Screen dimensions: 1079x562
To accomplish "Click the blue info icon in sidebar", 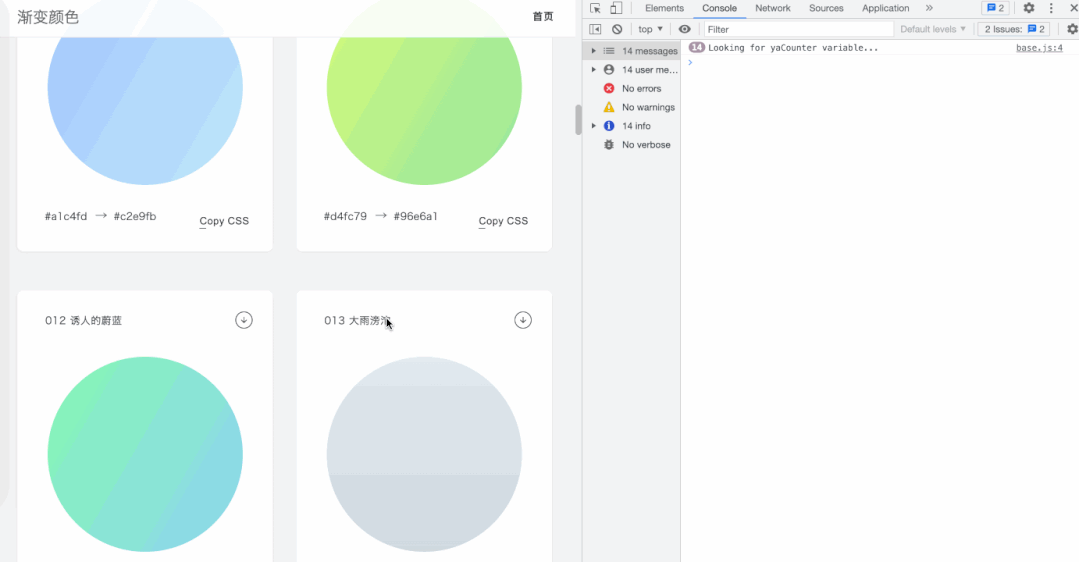I will point(609,126).
